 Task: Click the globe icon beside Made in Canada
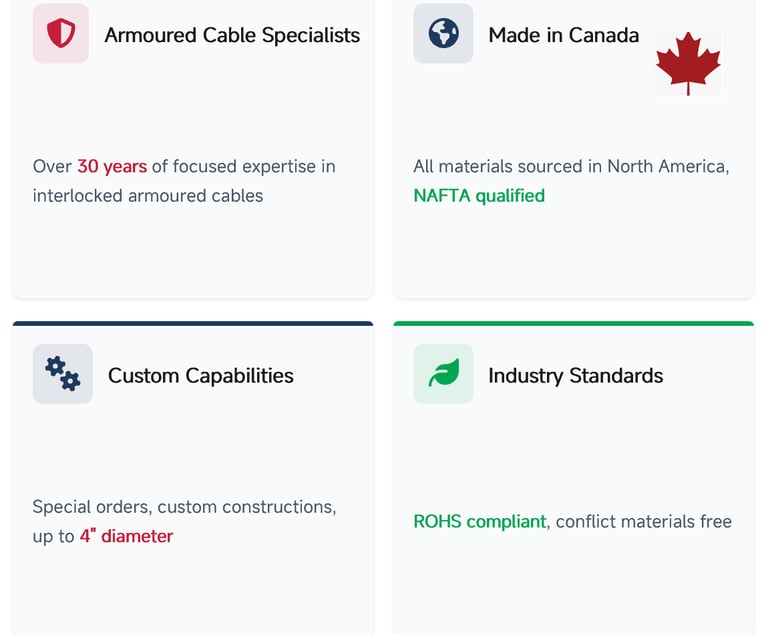pos(443,34)
